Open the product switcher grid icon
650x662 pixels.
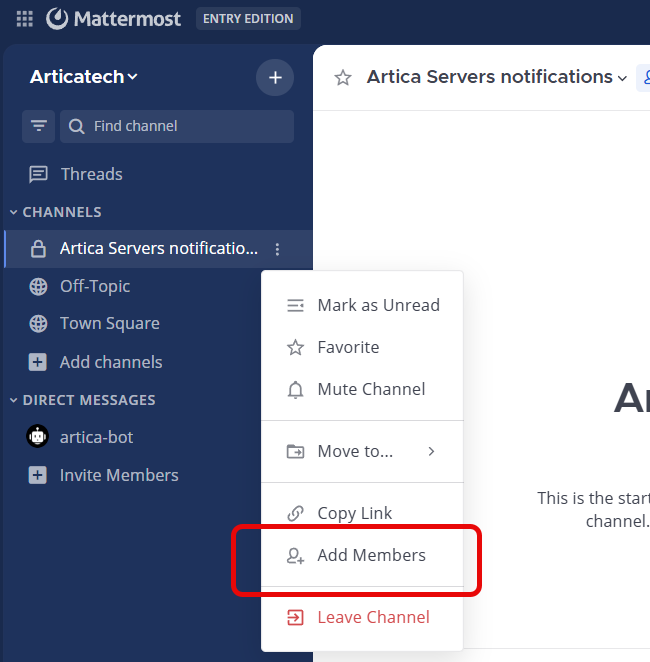[x=25, y=19]
